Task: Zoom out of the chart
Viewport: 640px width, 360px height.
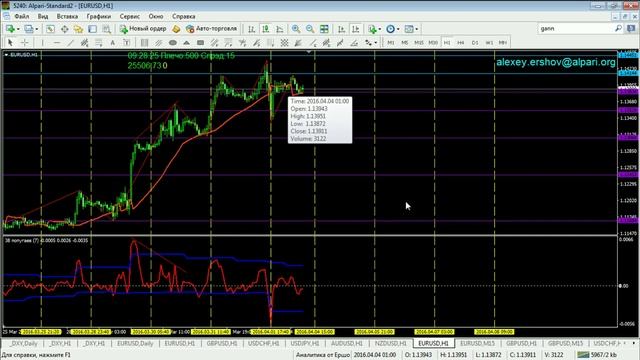Action: click(310, 29)
